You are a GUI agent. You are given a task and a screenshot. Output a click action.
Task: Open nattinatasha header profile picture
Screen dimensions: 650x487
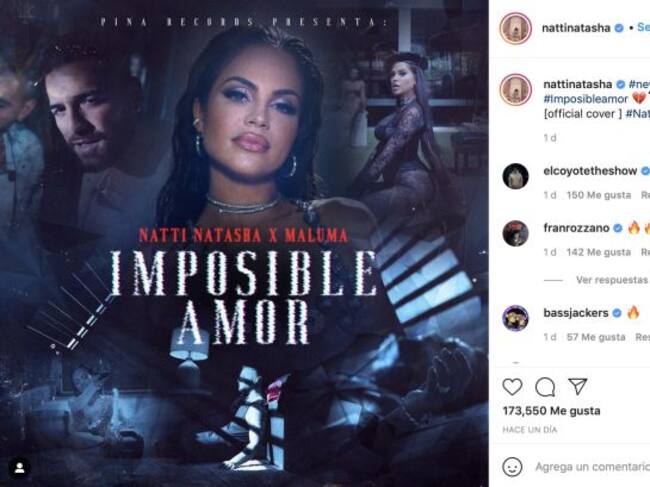pyautogui.click(x=516, y=28)
